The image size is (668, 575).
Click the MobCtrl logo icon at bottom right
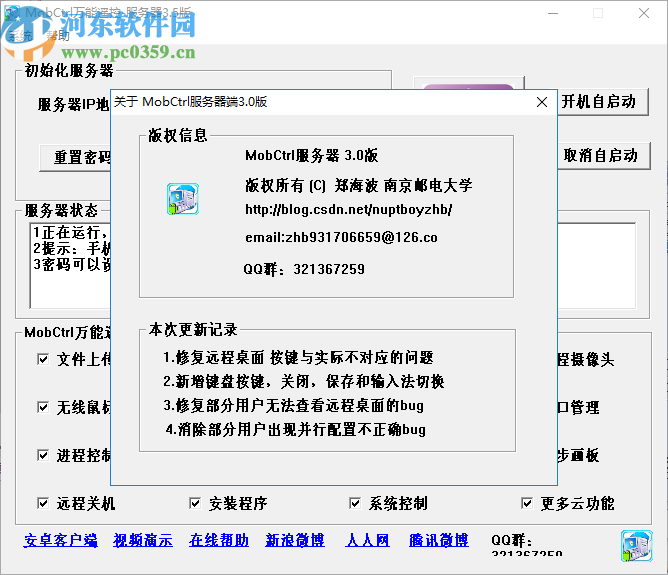click(636, 546)
